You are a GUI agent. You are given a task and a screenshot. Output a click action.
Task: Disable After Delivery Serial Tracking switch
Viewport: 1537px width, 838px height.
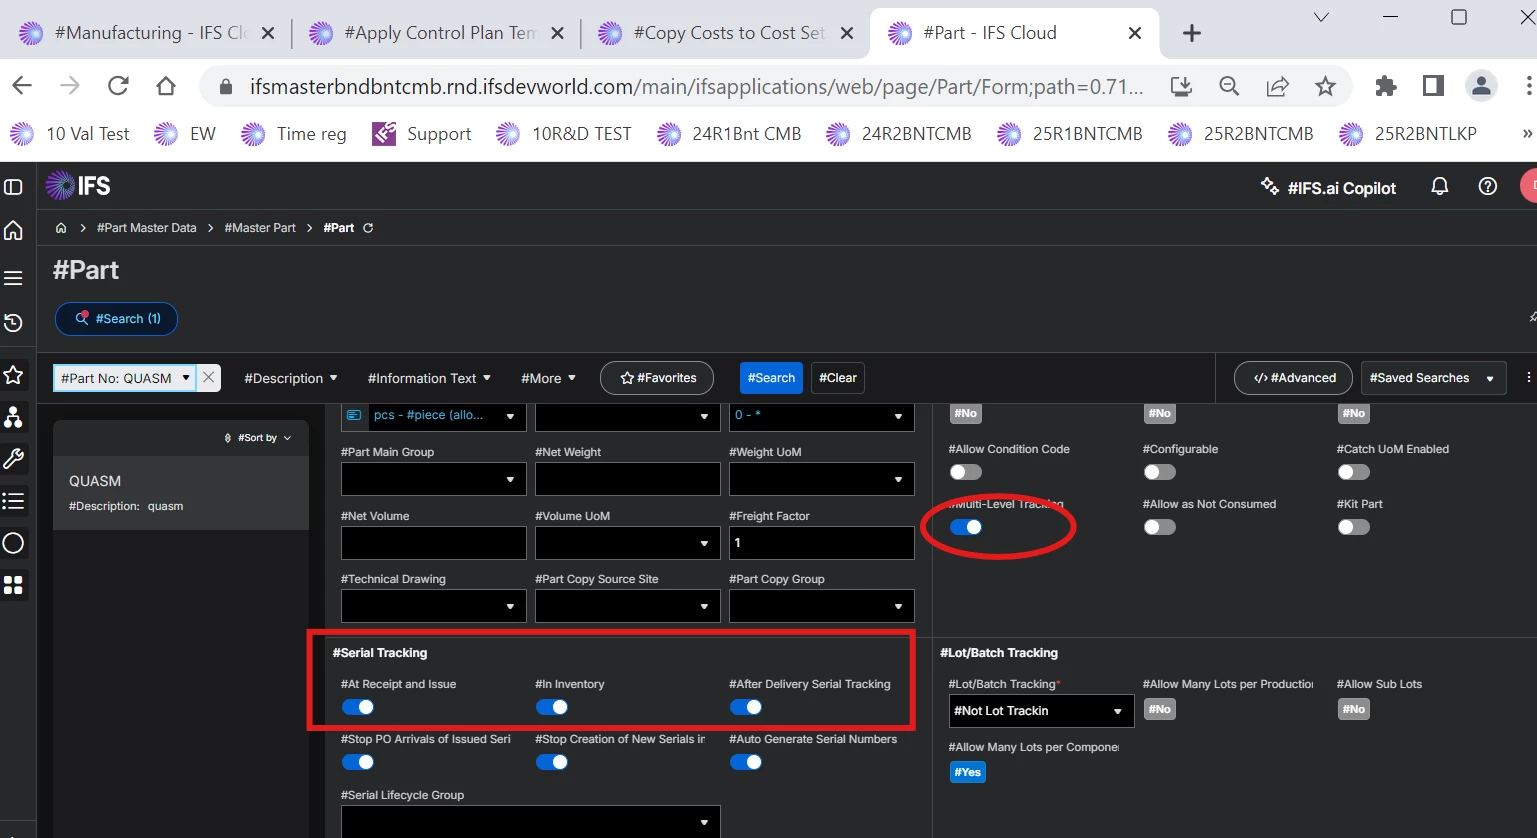pyautogui.click(x=745, y=708)
